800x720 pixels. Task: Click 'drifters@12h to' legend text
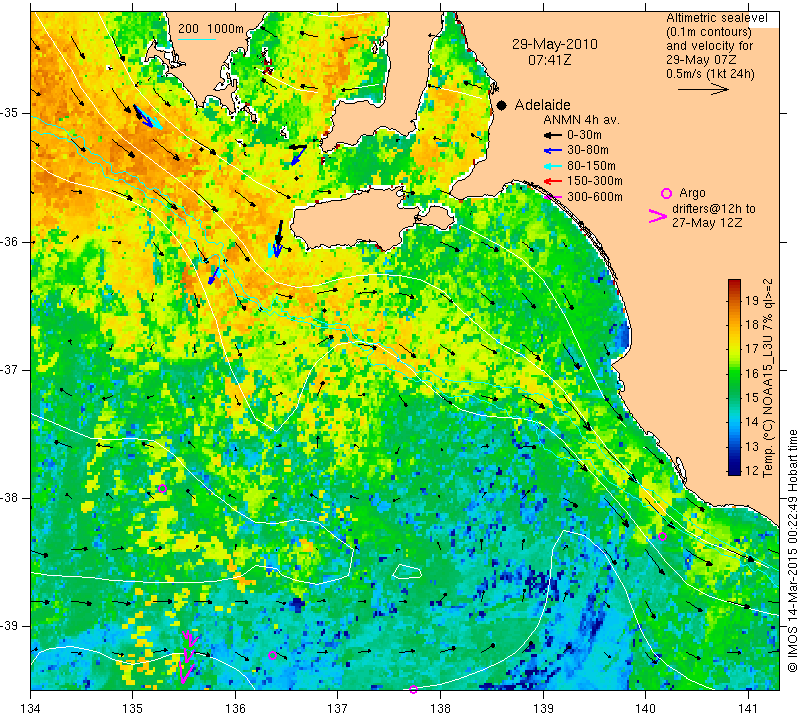pyautogui.click(x=714, y=209)
